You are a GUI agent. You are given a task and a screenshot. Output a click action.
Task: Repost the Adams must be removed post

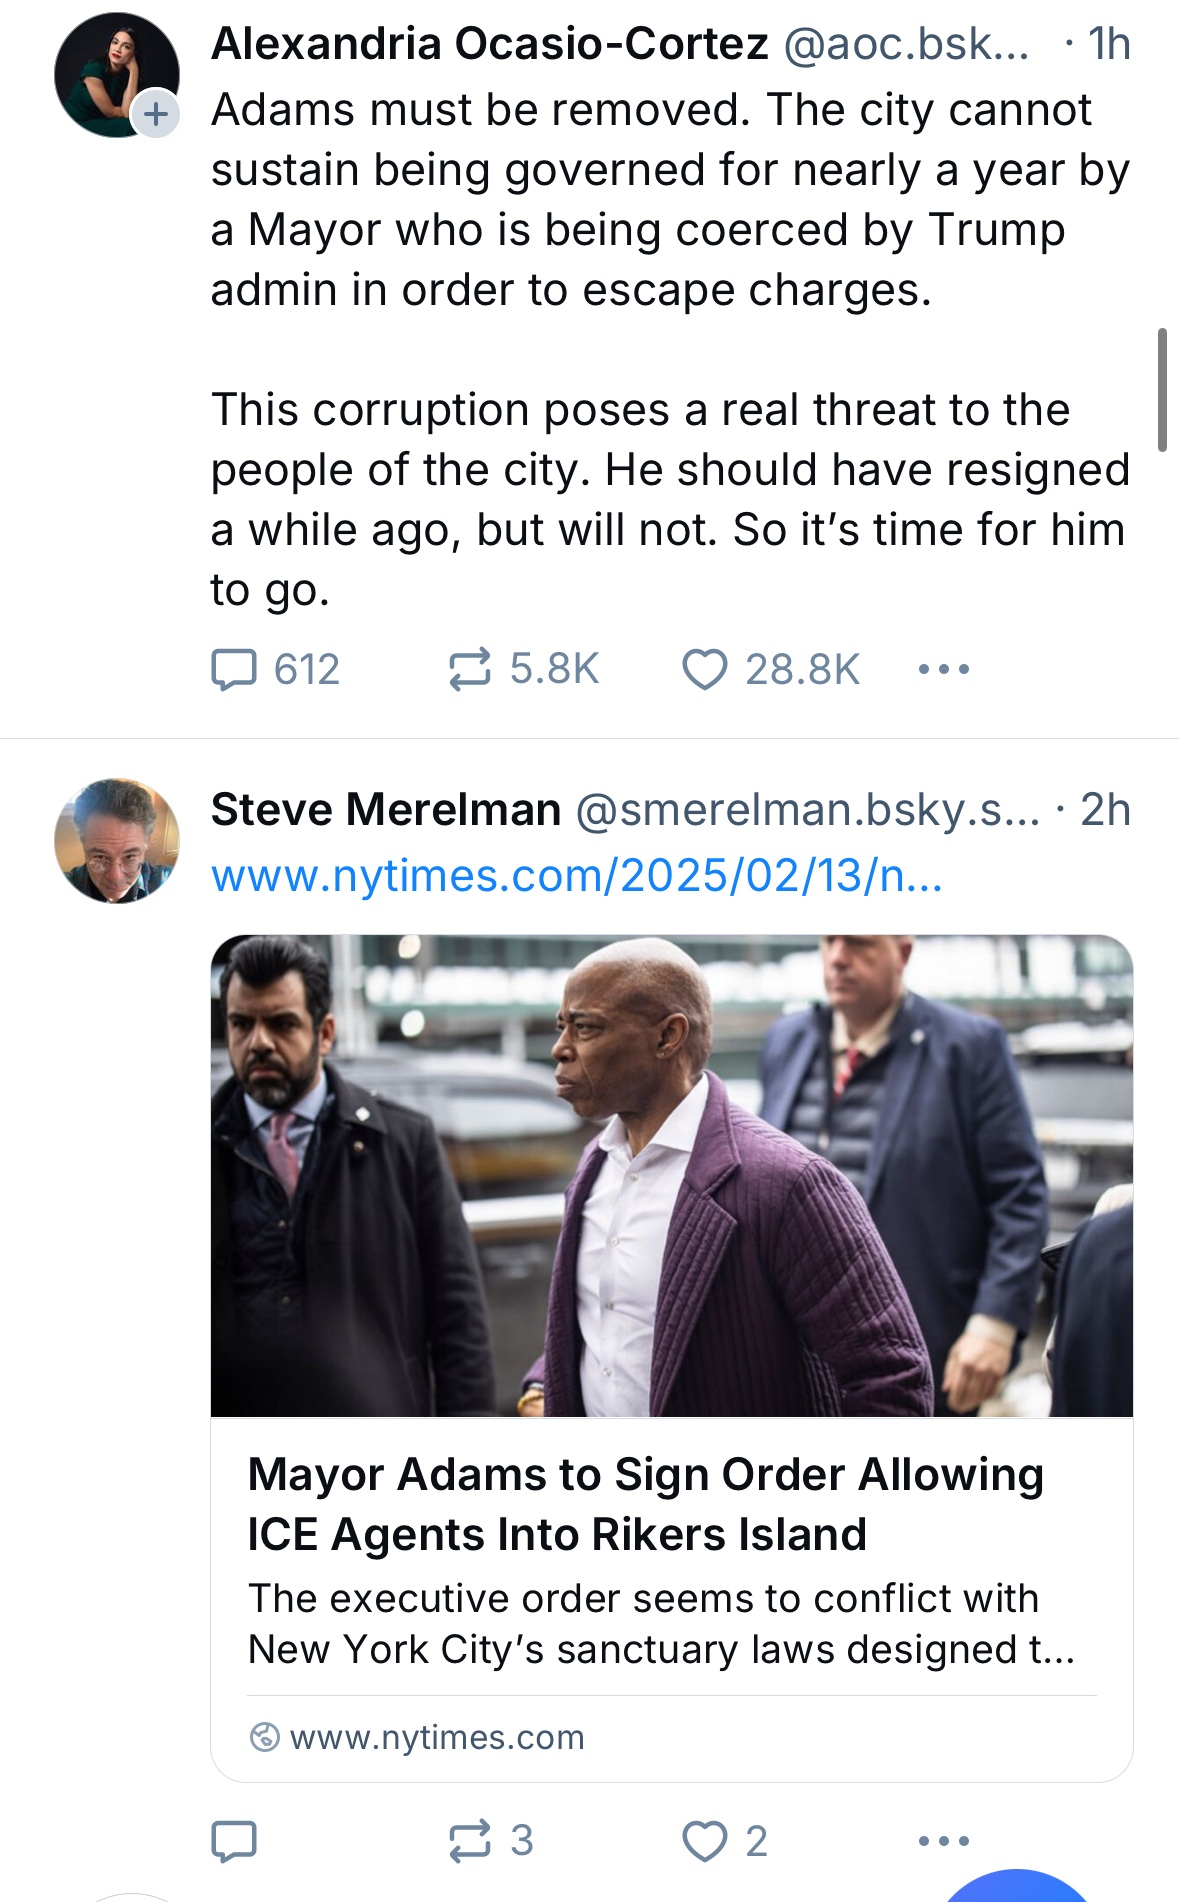click(469, 669)
